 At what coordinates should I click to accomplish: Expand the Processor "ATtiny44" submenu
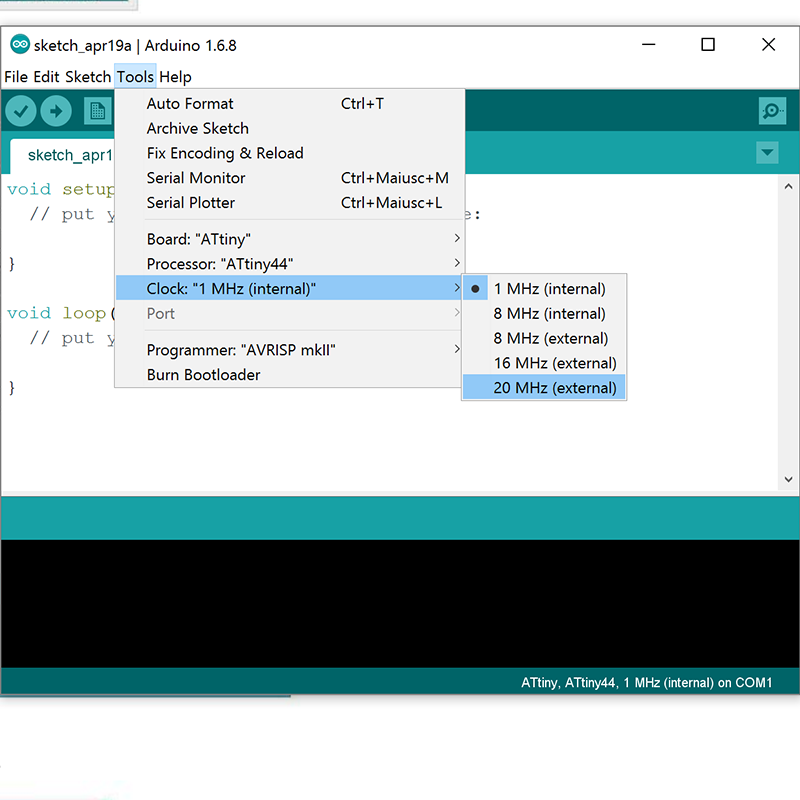290,264
